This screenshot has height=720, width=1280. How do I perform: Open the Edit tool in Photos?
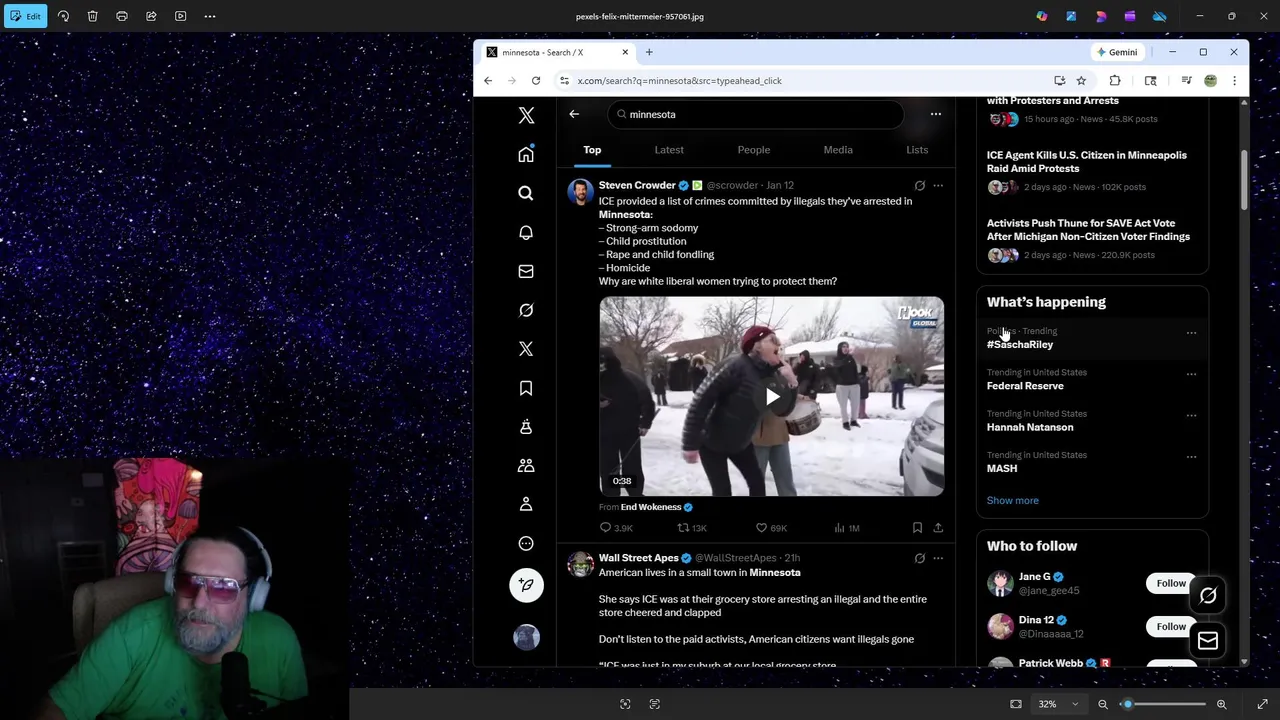(26, 16)
